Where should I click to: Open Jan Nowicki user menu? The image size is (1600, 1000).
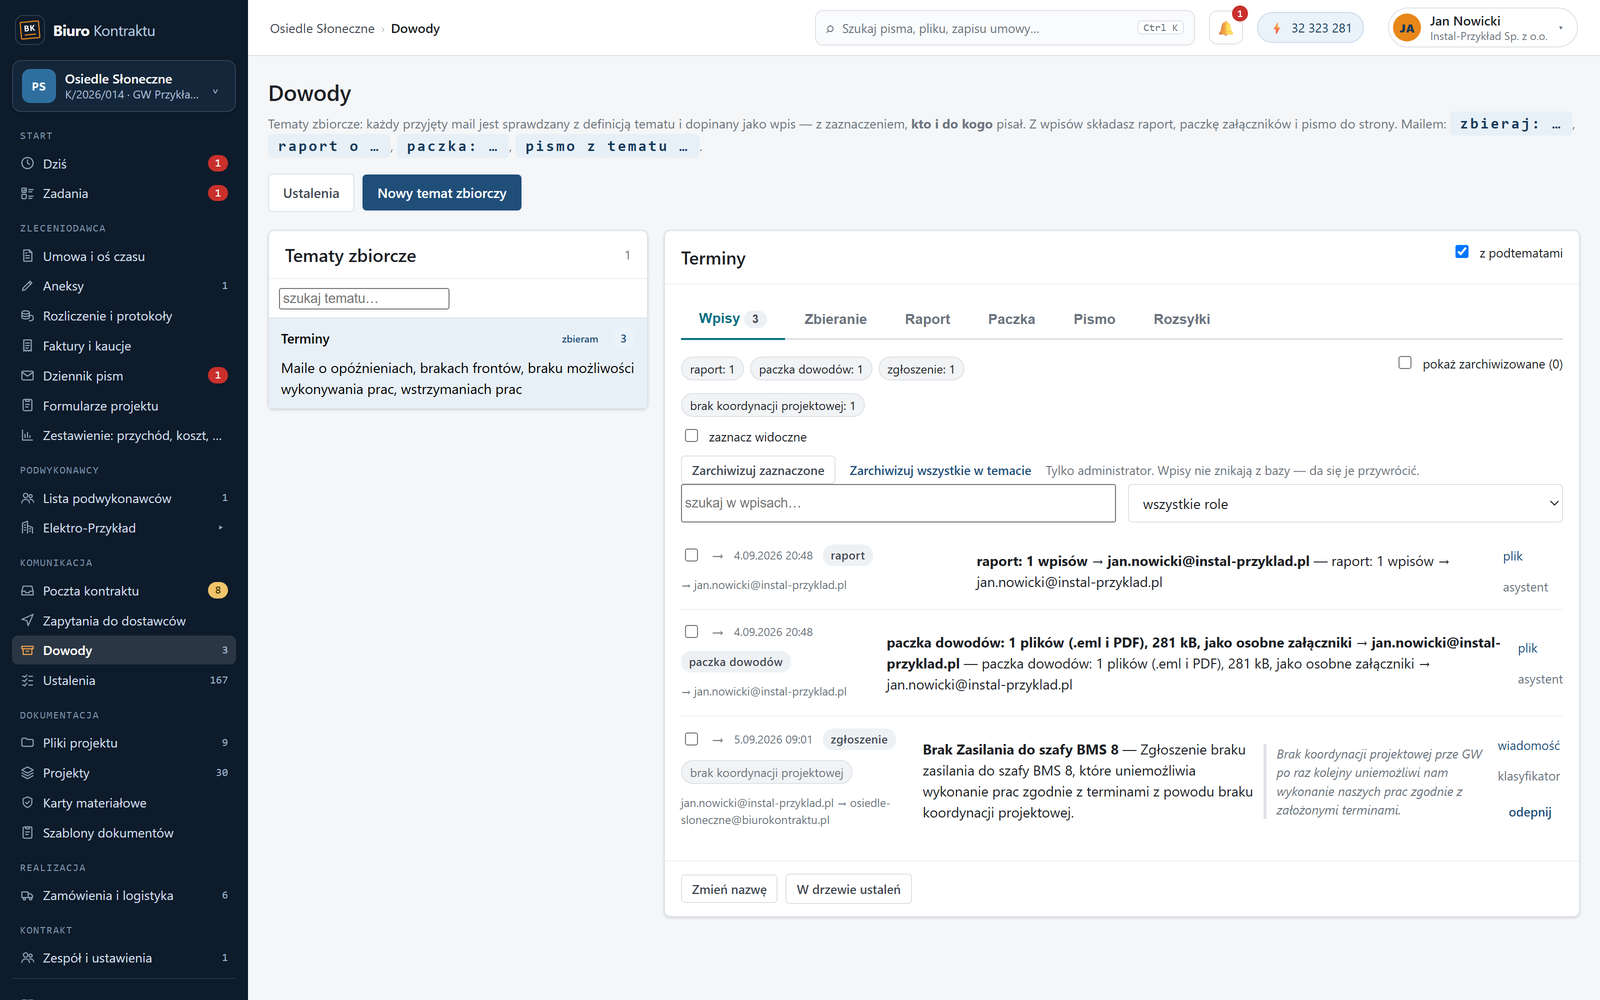(1483, 28)
